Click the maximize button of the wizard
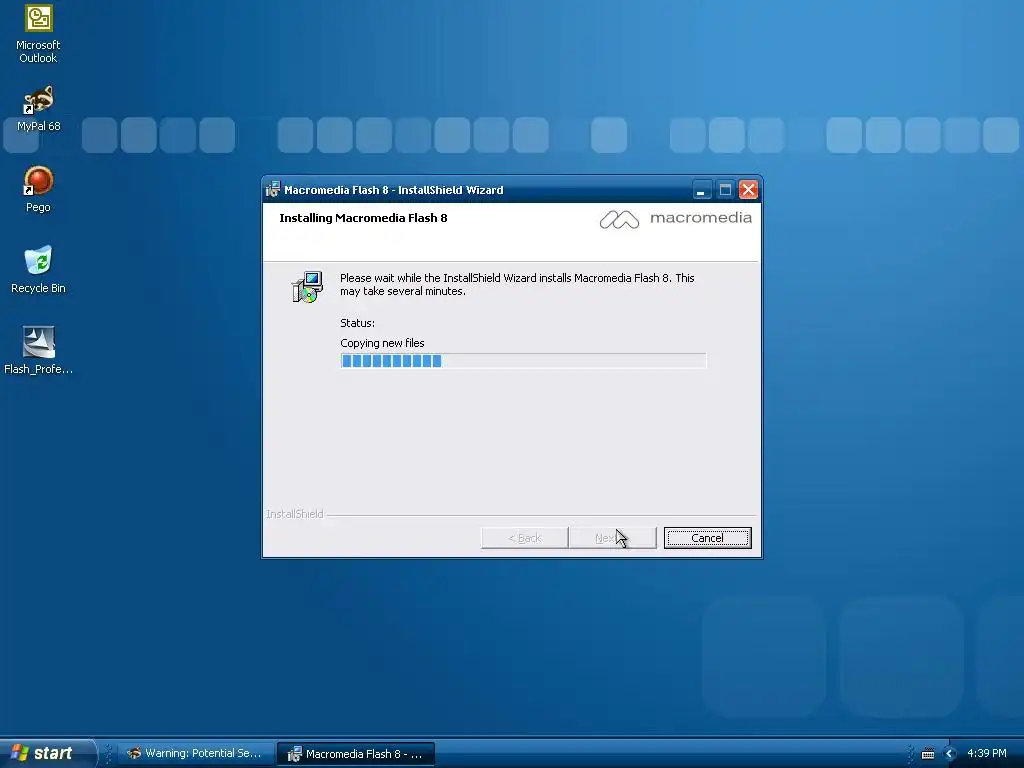The height and width of the screenshot is (768, 1024). click(725, 190)
